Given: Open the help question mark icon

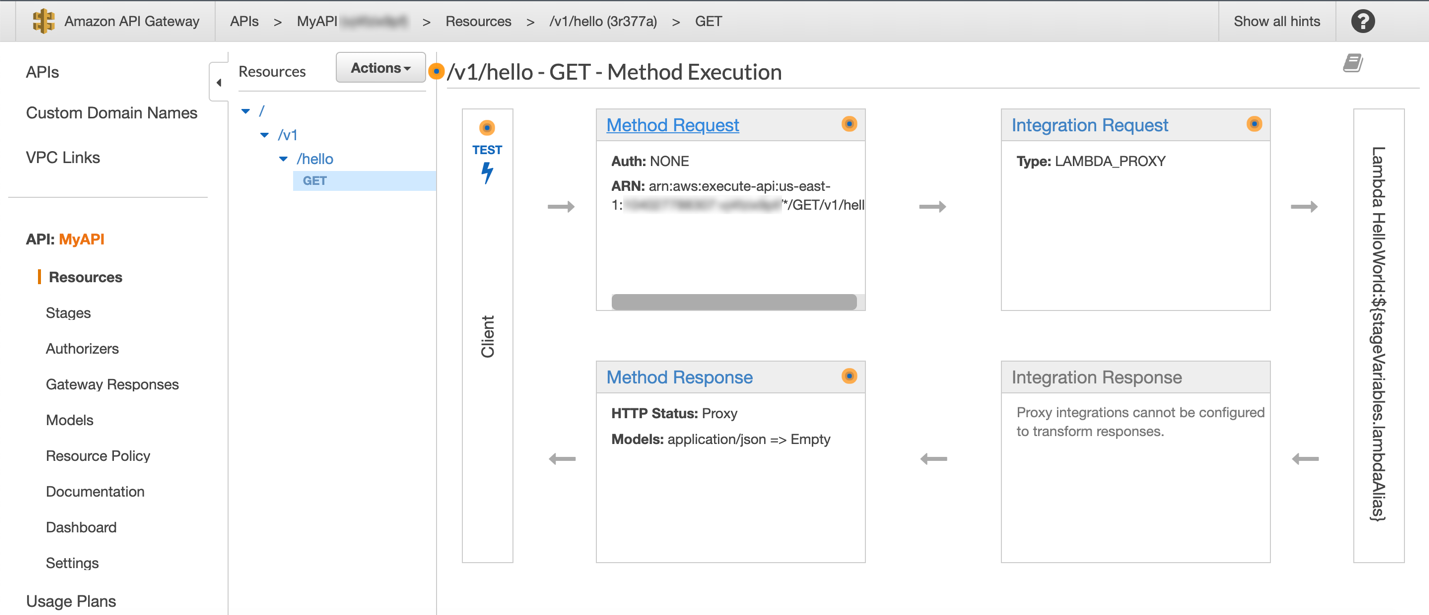Looking at the screenshot, I should (1362, 21).
